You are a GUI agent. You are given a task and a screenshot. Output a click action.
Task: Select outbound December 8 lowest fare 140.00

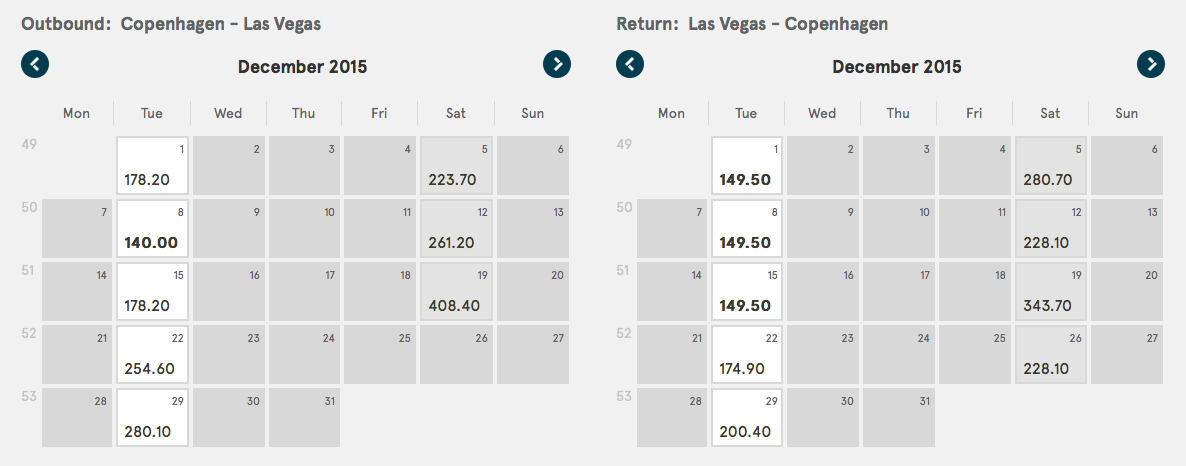152,228
